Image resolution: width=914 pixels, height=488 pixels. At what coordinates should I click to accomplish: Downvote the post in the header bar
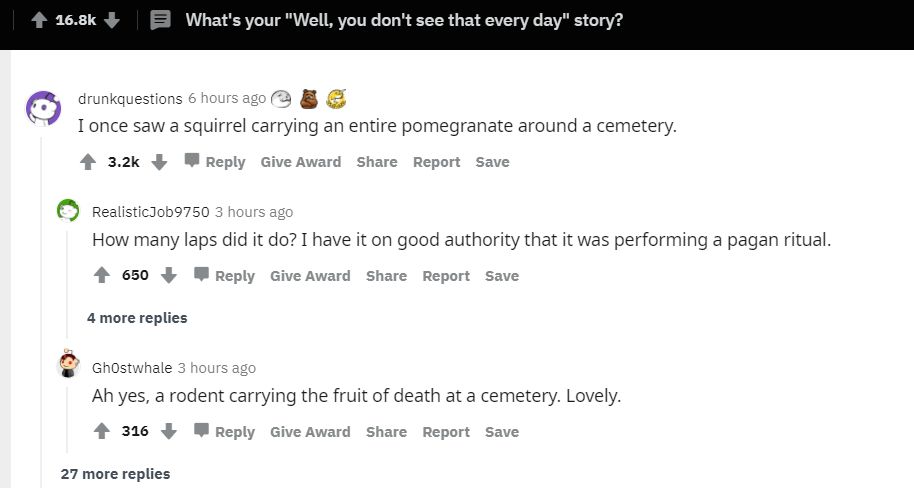(x=112, y=21)
